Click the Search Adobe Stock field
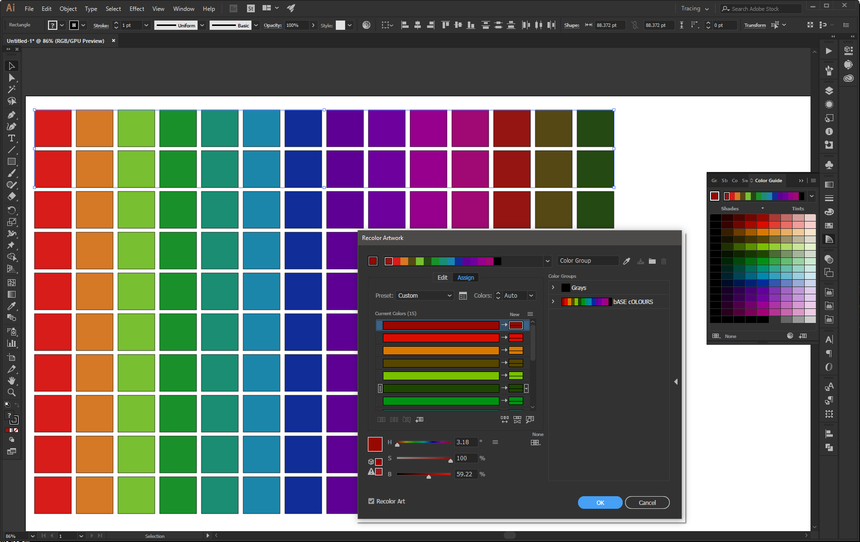 765,8
